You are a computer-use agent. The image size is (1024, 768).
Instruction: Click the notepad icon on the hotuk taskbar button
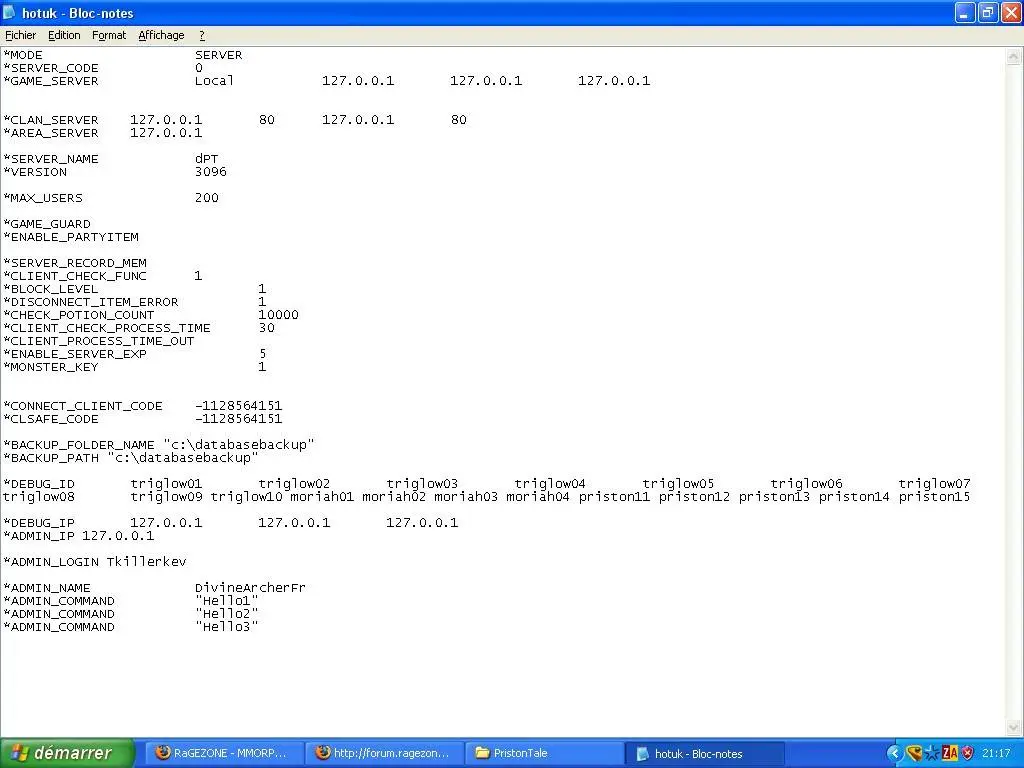coord(643,754)
